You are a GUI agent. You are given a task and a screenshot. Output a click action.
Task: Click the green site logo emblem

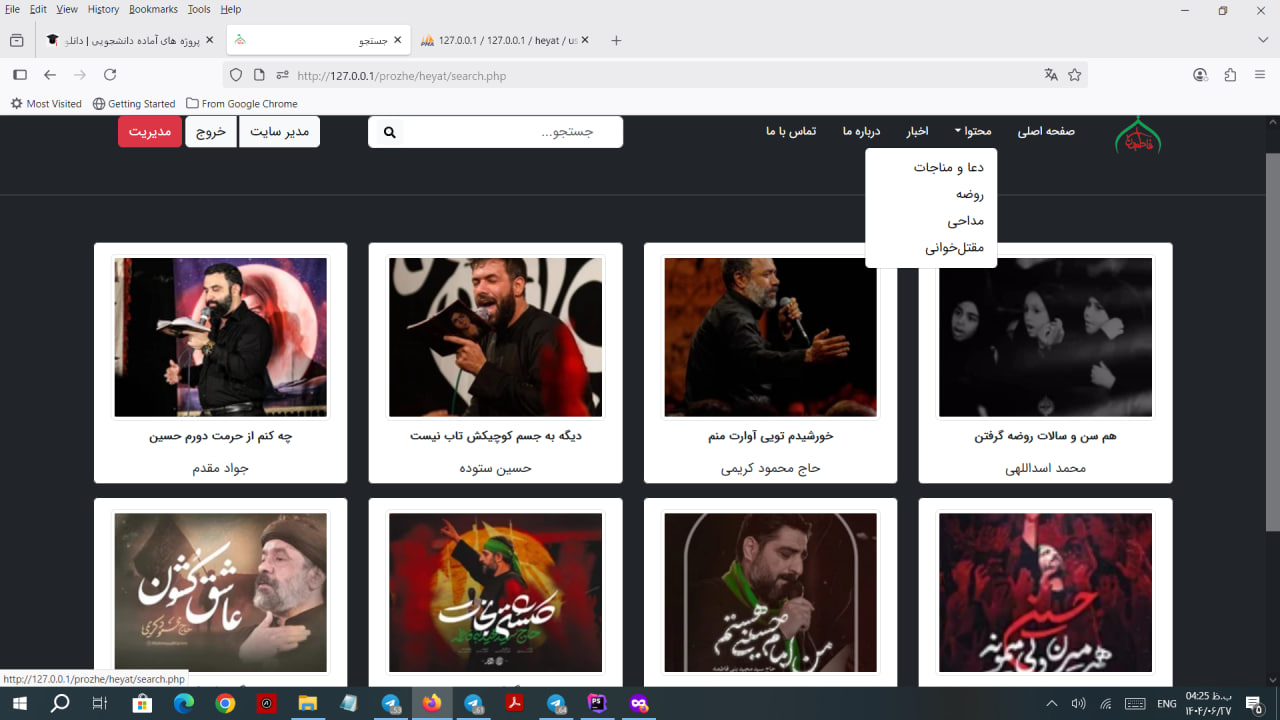pyautogui.click(x=1138, y=136)
